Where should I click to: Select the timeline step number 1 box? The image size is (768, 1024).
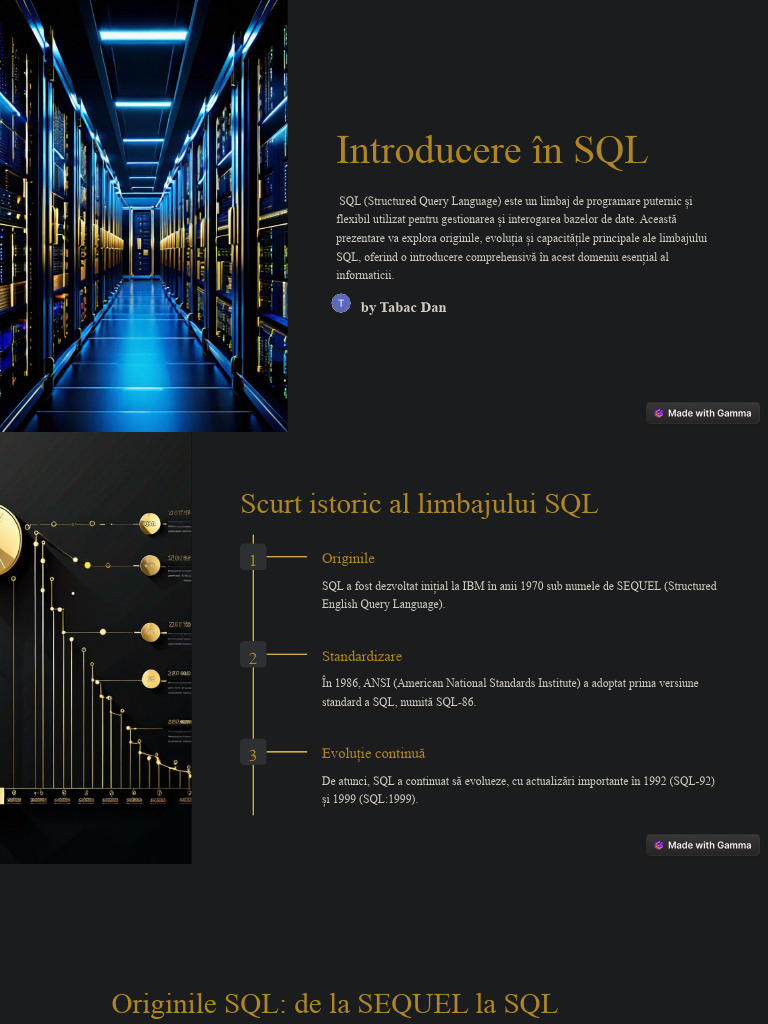click(253, 557)
